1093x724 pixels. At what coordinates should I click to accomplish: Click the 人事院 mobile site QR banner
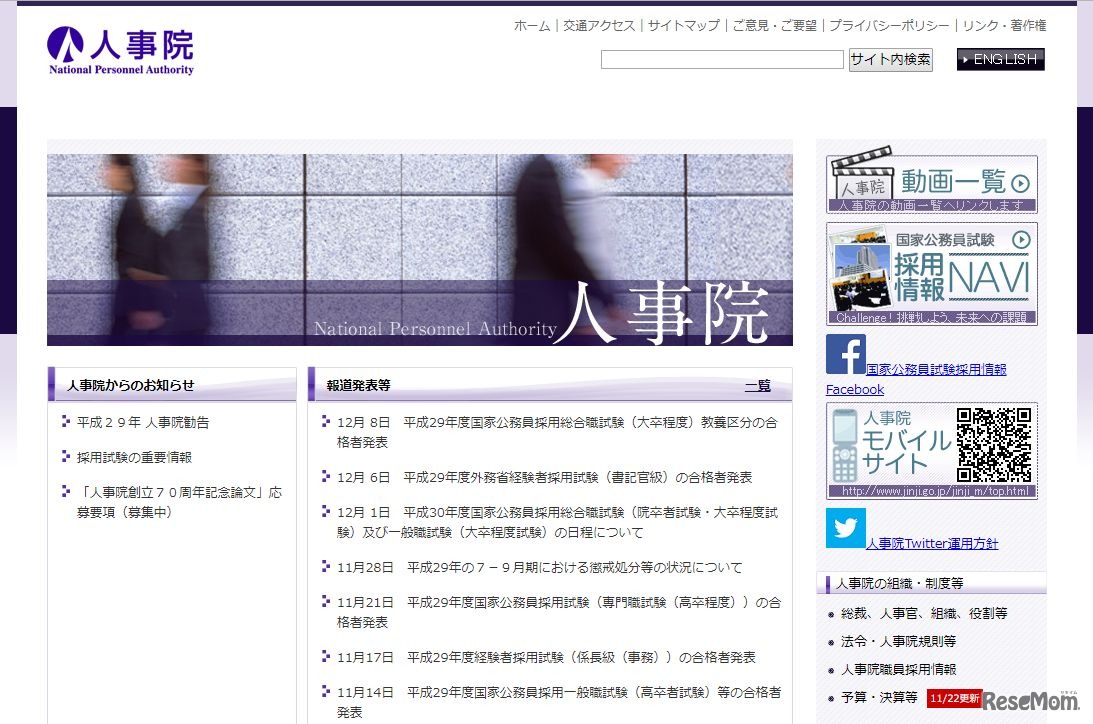click(931, 451)
